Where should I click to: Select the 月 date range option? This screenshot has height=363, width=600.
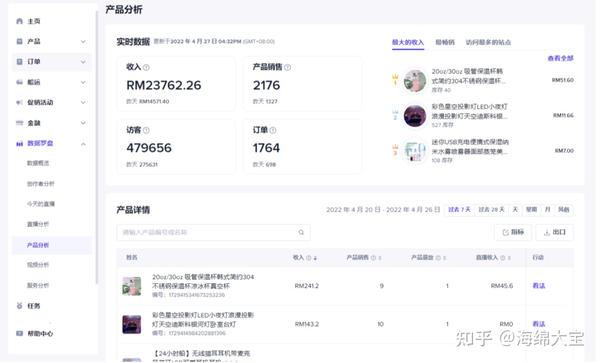(x=548, y=210)
